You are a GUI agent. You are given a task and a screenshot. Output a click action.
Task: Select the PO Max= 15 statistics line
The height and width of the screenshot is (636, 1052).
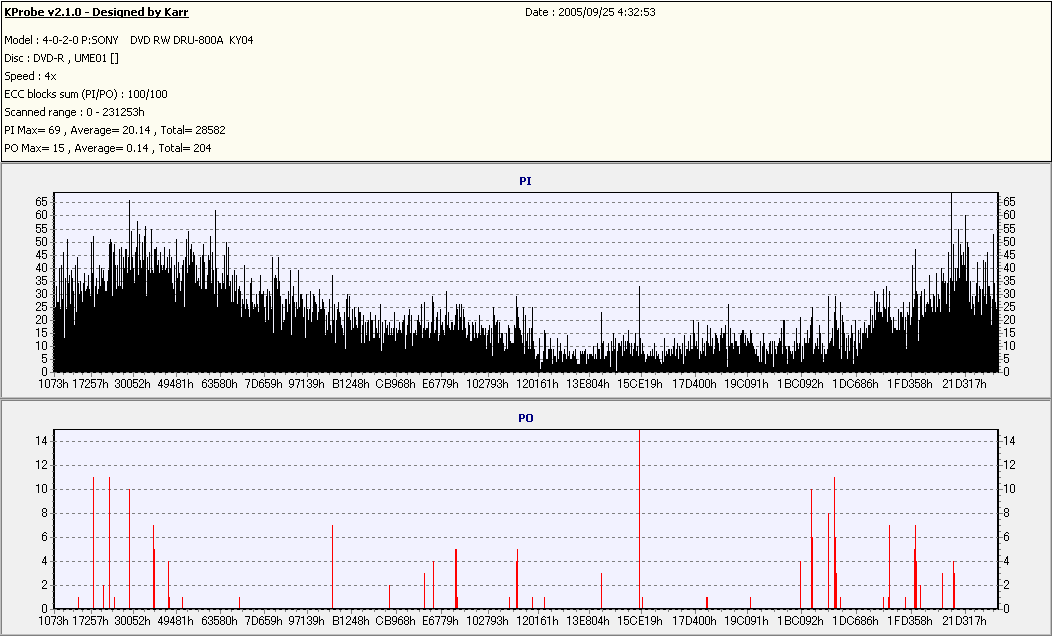click(108, 148)
